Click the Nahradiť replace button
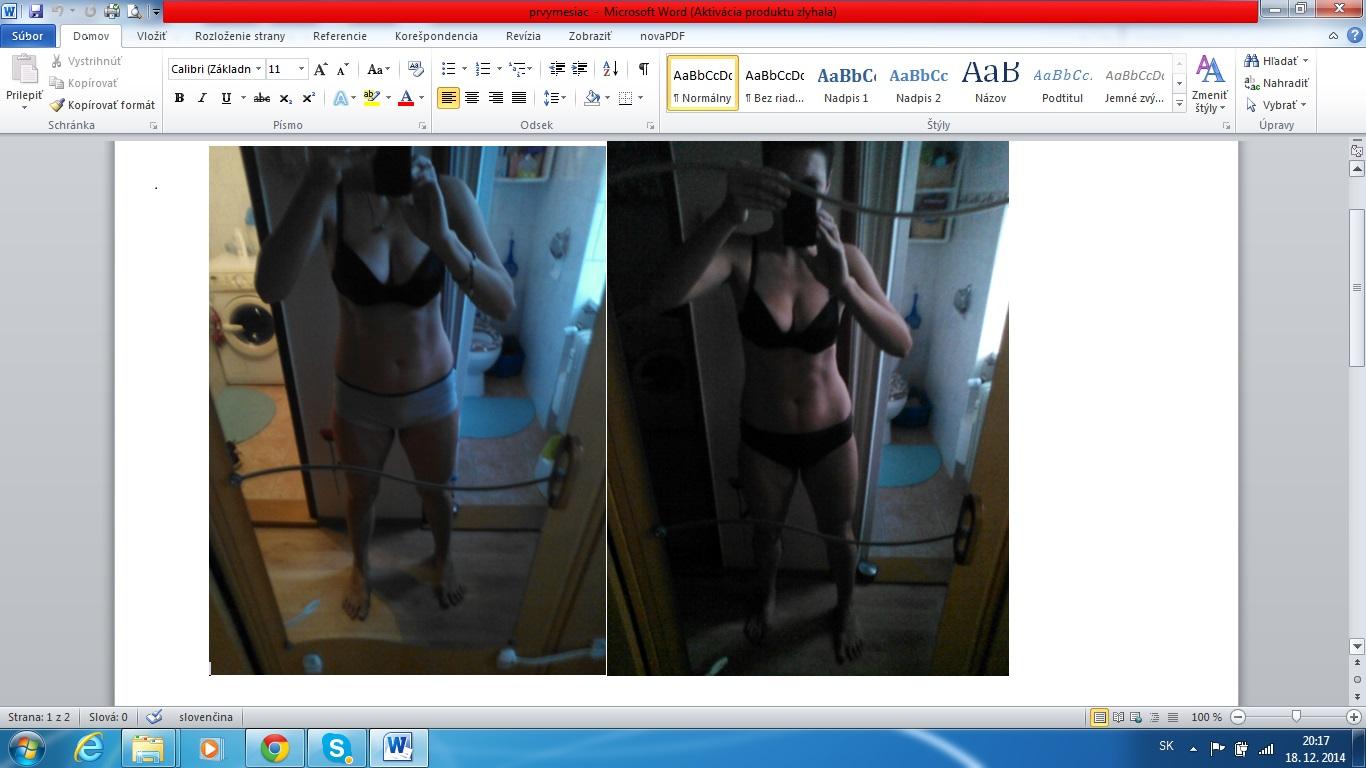This screenshot has width=1366, height=768. click(1276, 83)
